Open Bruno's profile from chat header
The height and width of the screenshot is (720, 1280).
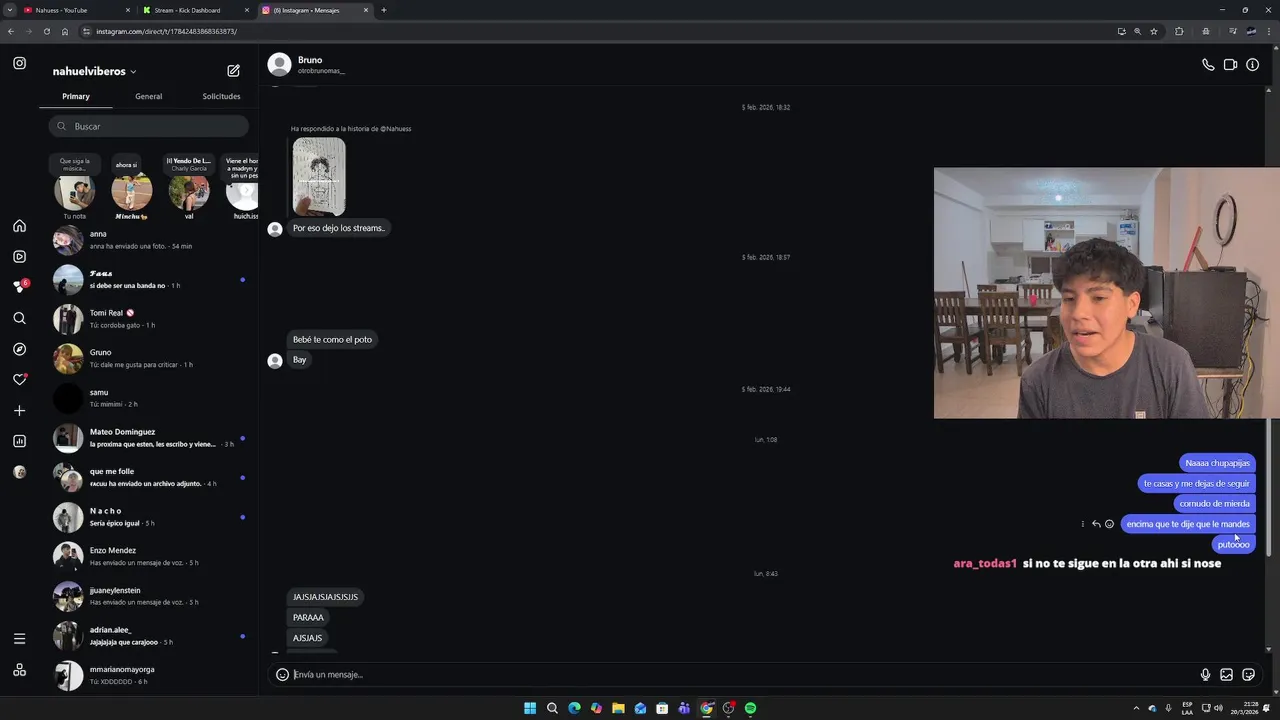point(307,65)
